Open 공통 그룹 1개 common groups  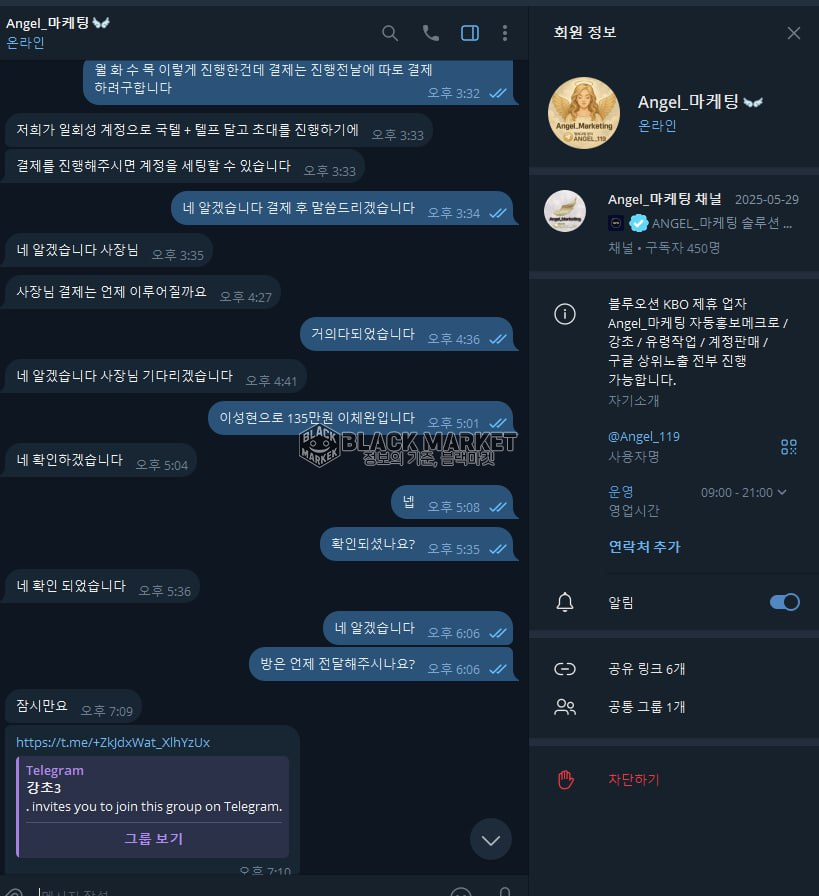click(674, 707)
